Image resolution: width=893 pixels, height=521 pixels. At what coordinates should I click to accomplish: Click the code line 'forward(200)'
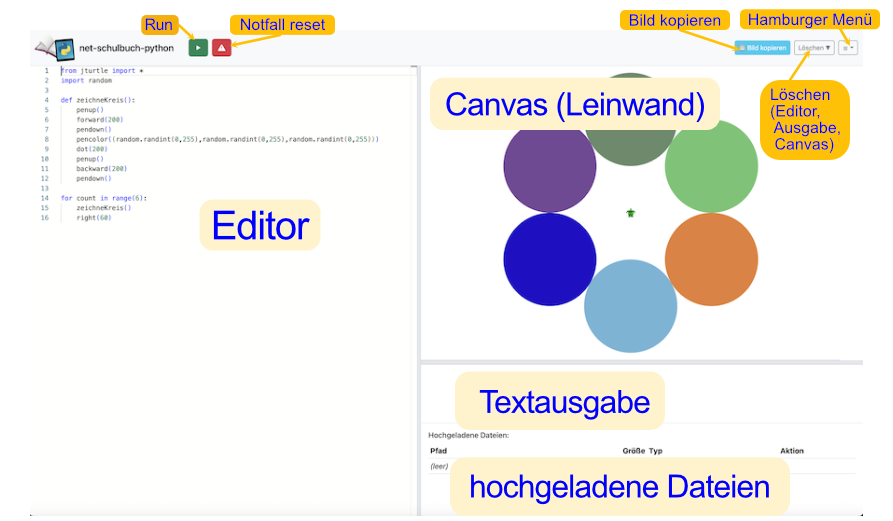click(100, 120)
